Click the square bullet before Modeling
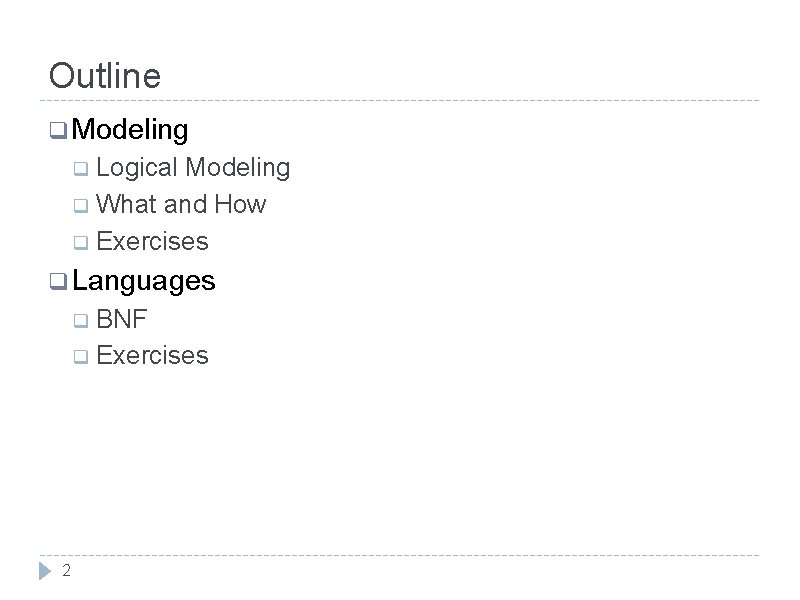 (58, 130)
